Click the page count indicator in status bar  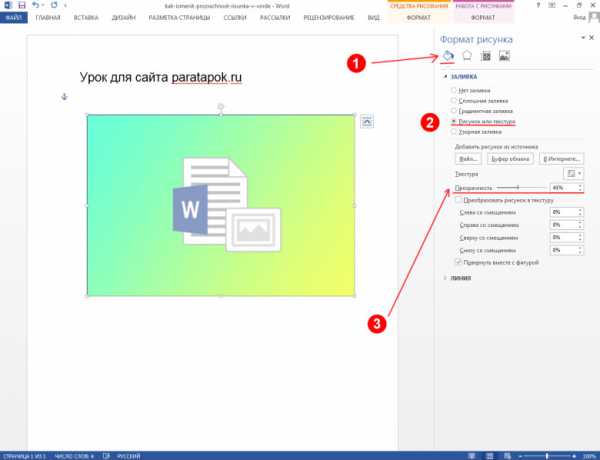(24, 456)
